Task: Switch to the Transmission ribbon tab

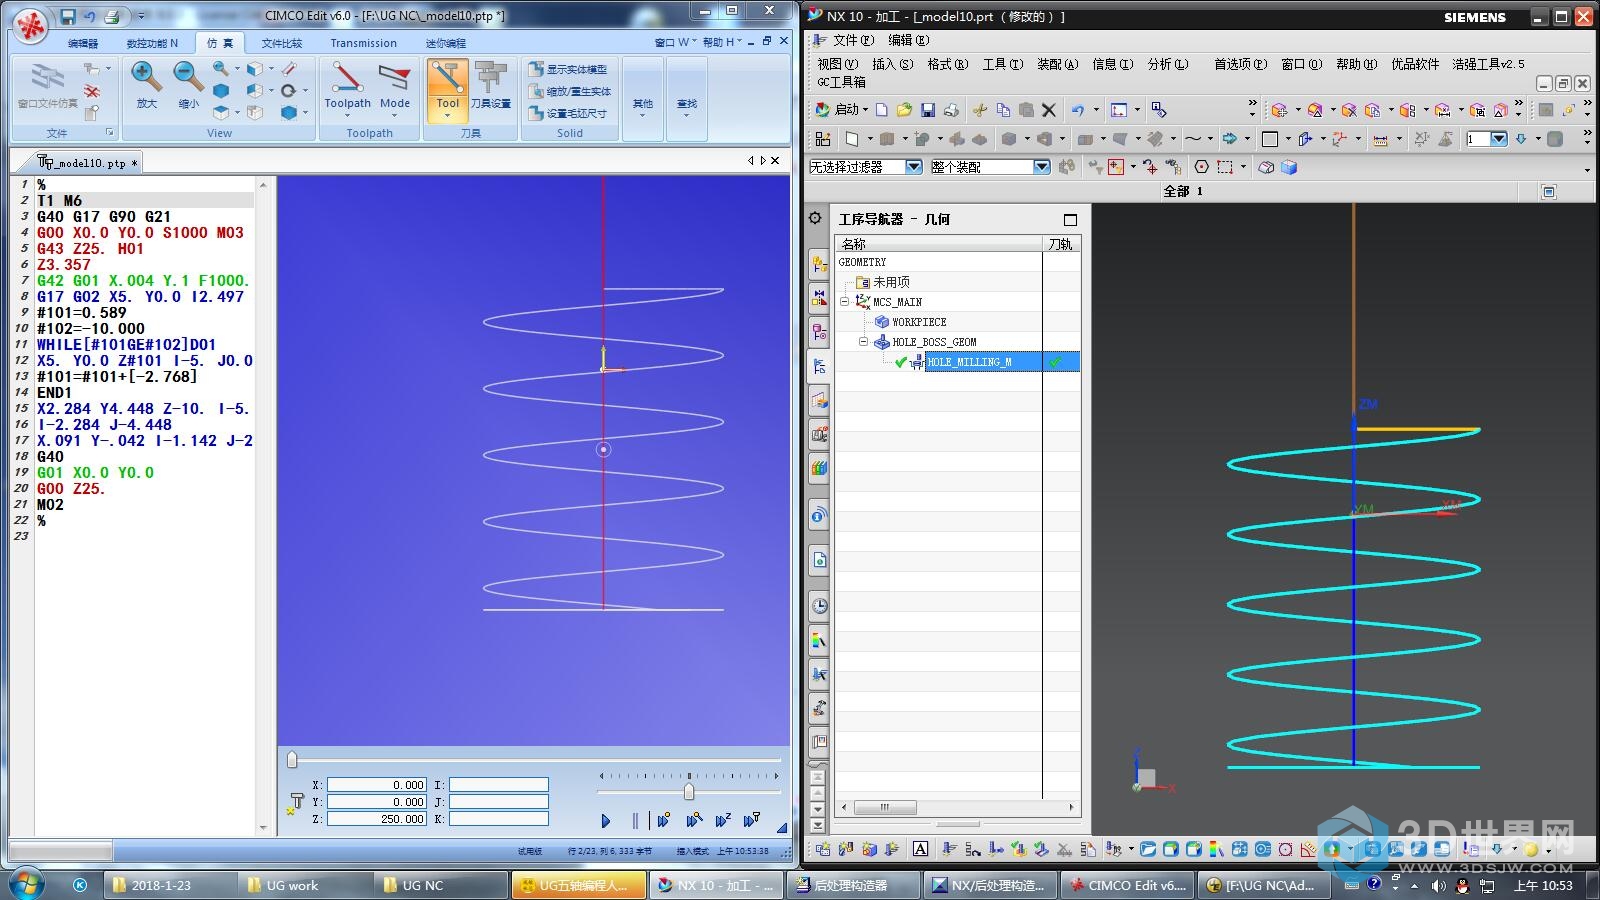Action: [363, 43]
